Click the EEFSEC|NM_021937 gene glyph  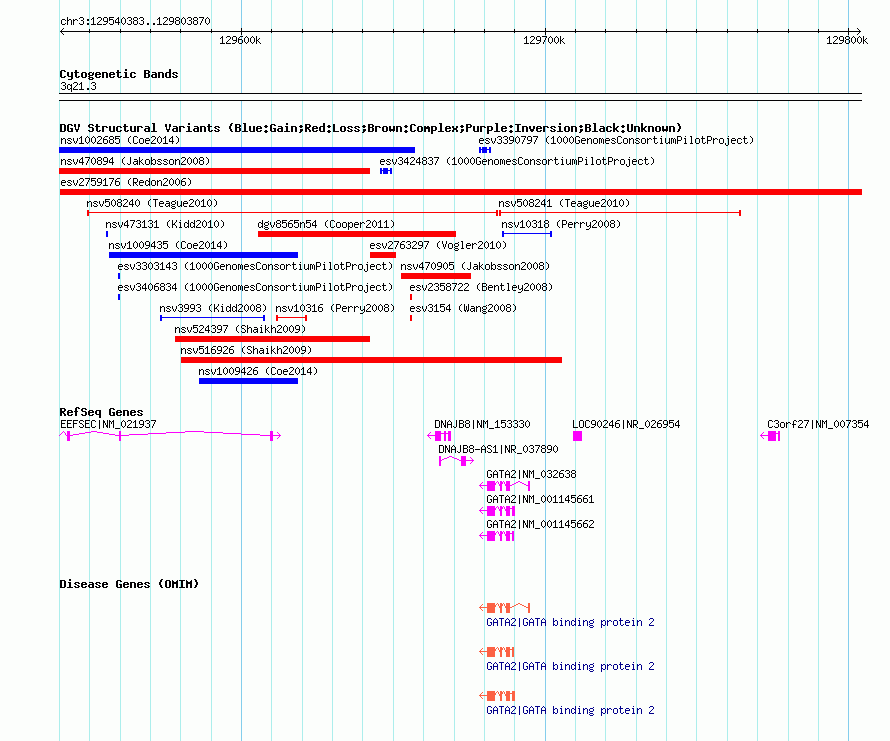click(x=170, y=436)
